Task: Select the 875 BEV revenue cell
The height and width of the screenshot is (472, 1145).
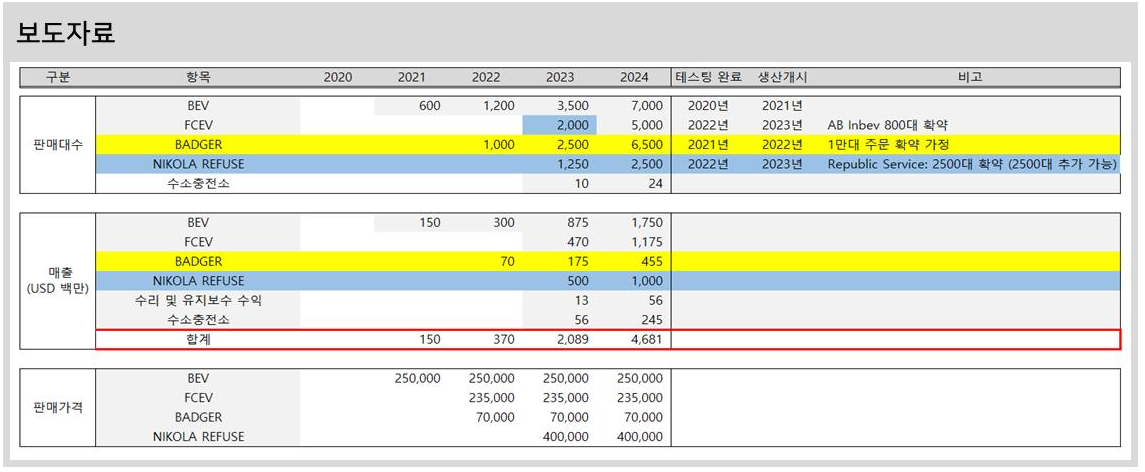Action: click(577, 222)
